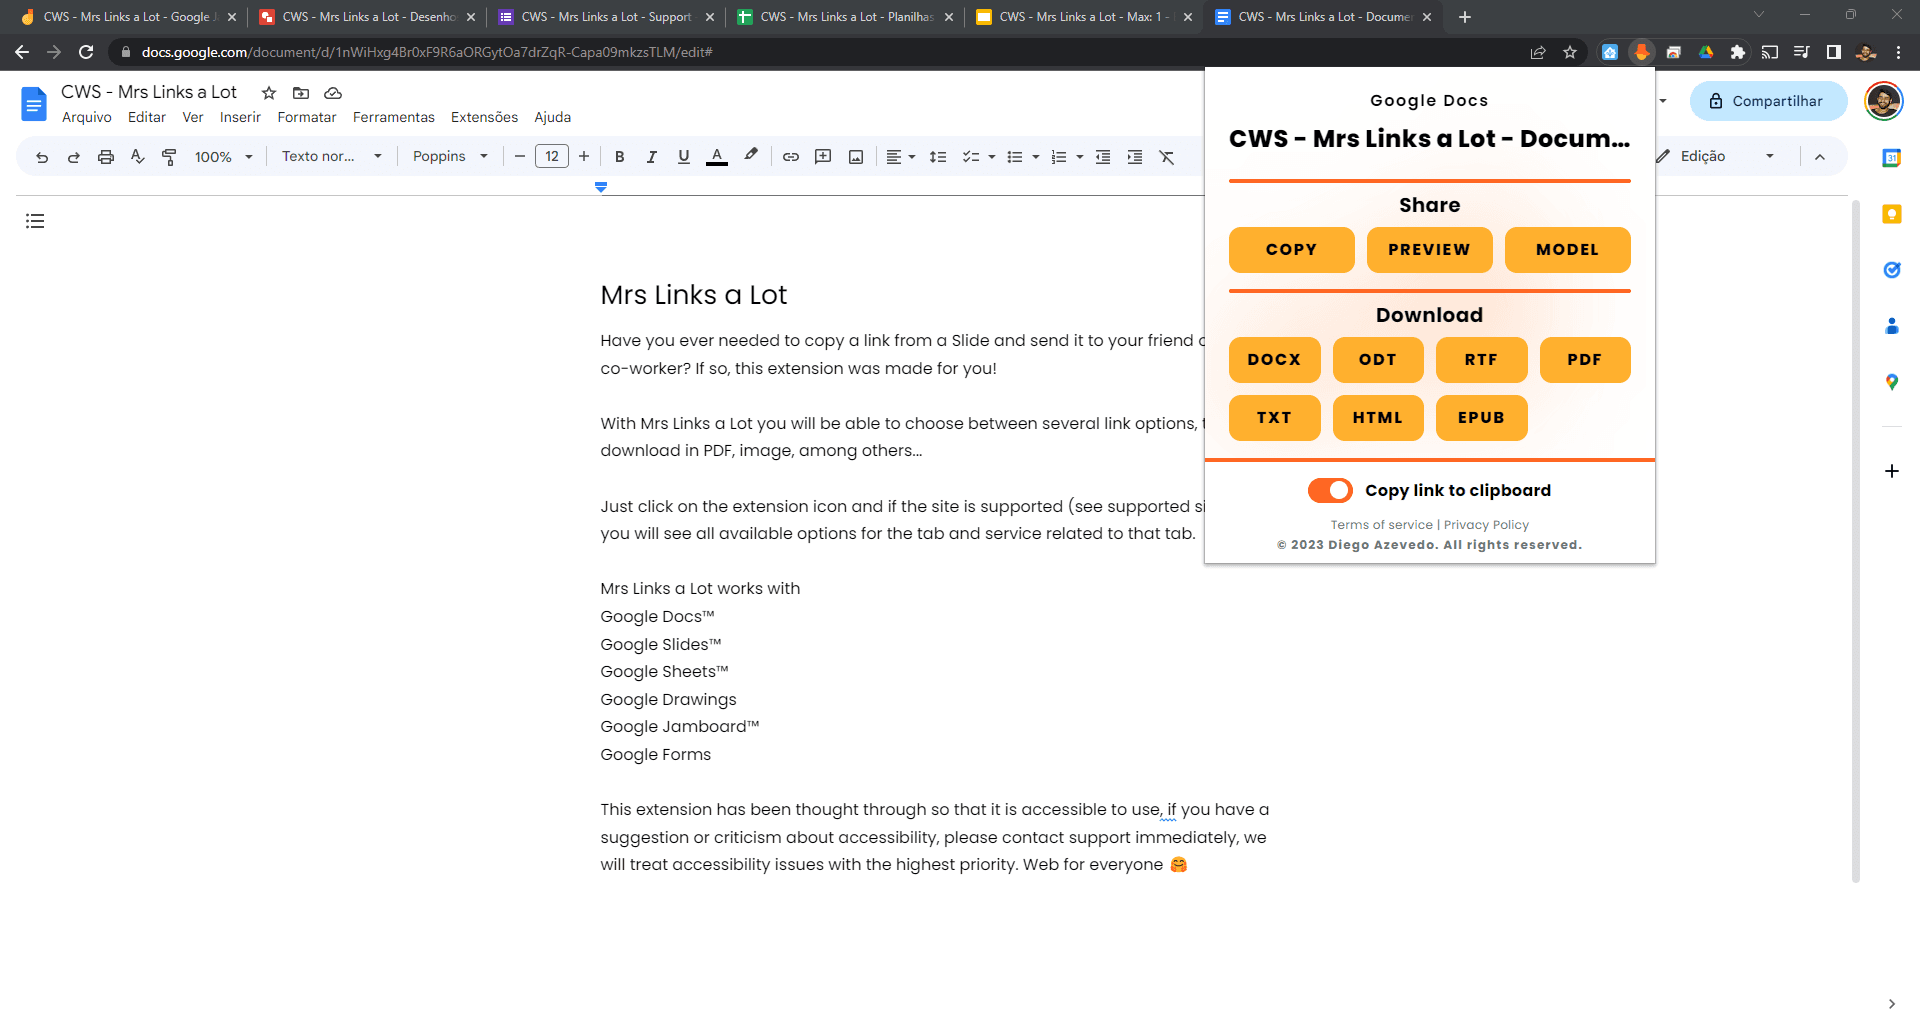Open the Arquivo menu
The image size is (1920, 1029).
click(87, 117)
